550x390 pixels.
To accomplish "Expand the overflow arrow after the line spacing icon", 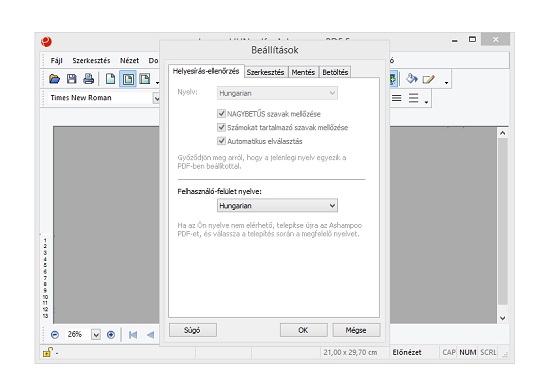I will 426,102.
